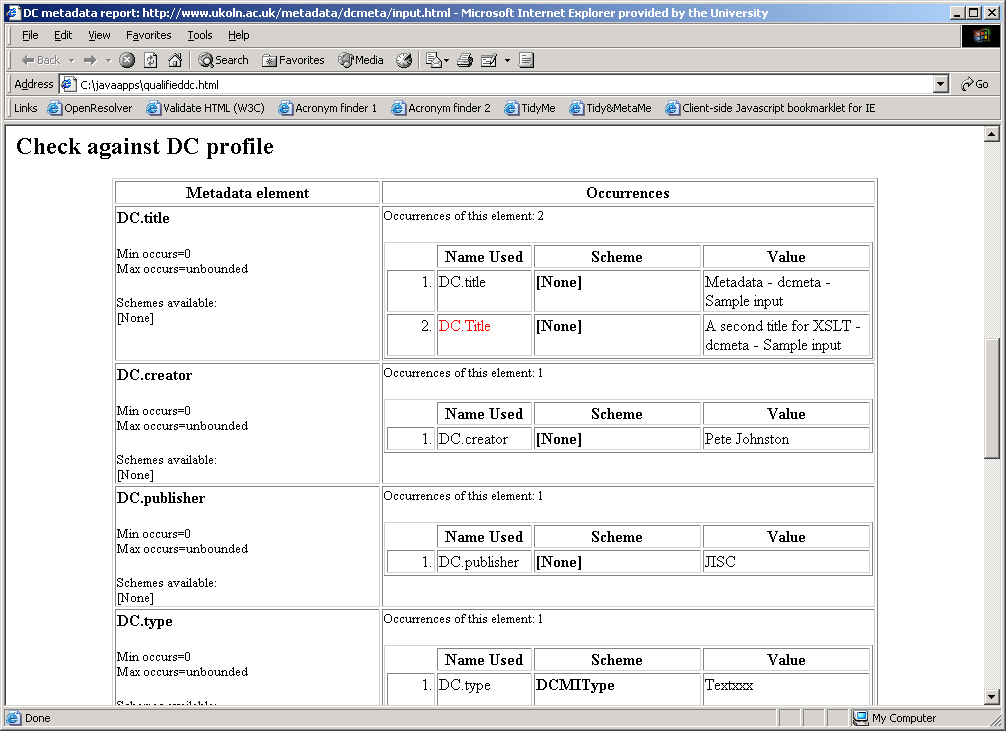The height and width of the screenshot is (731, 1006).
Task: Click the Edit page icon
Action: (489, 59)
